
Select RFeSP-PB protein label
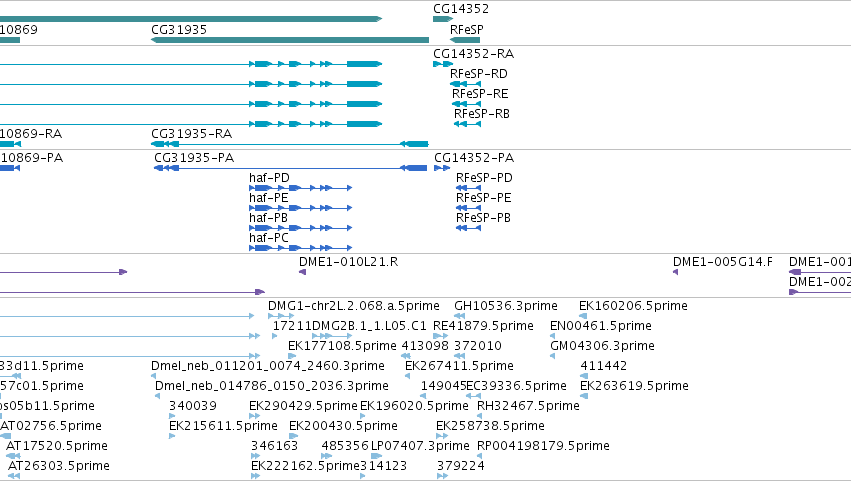coord(483,218)
